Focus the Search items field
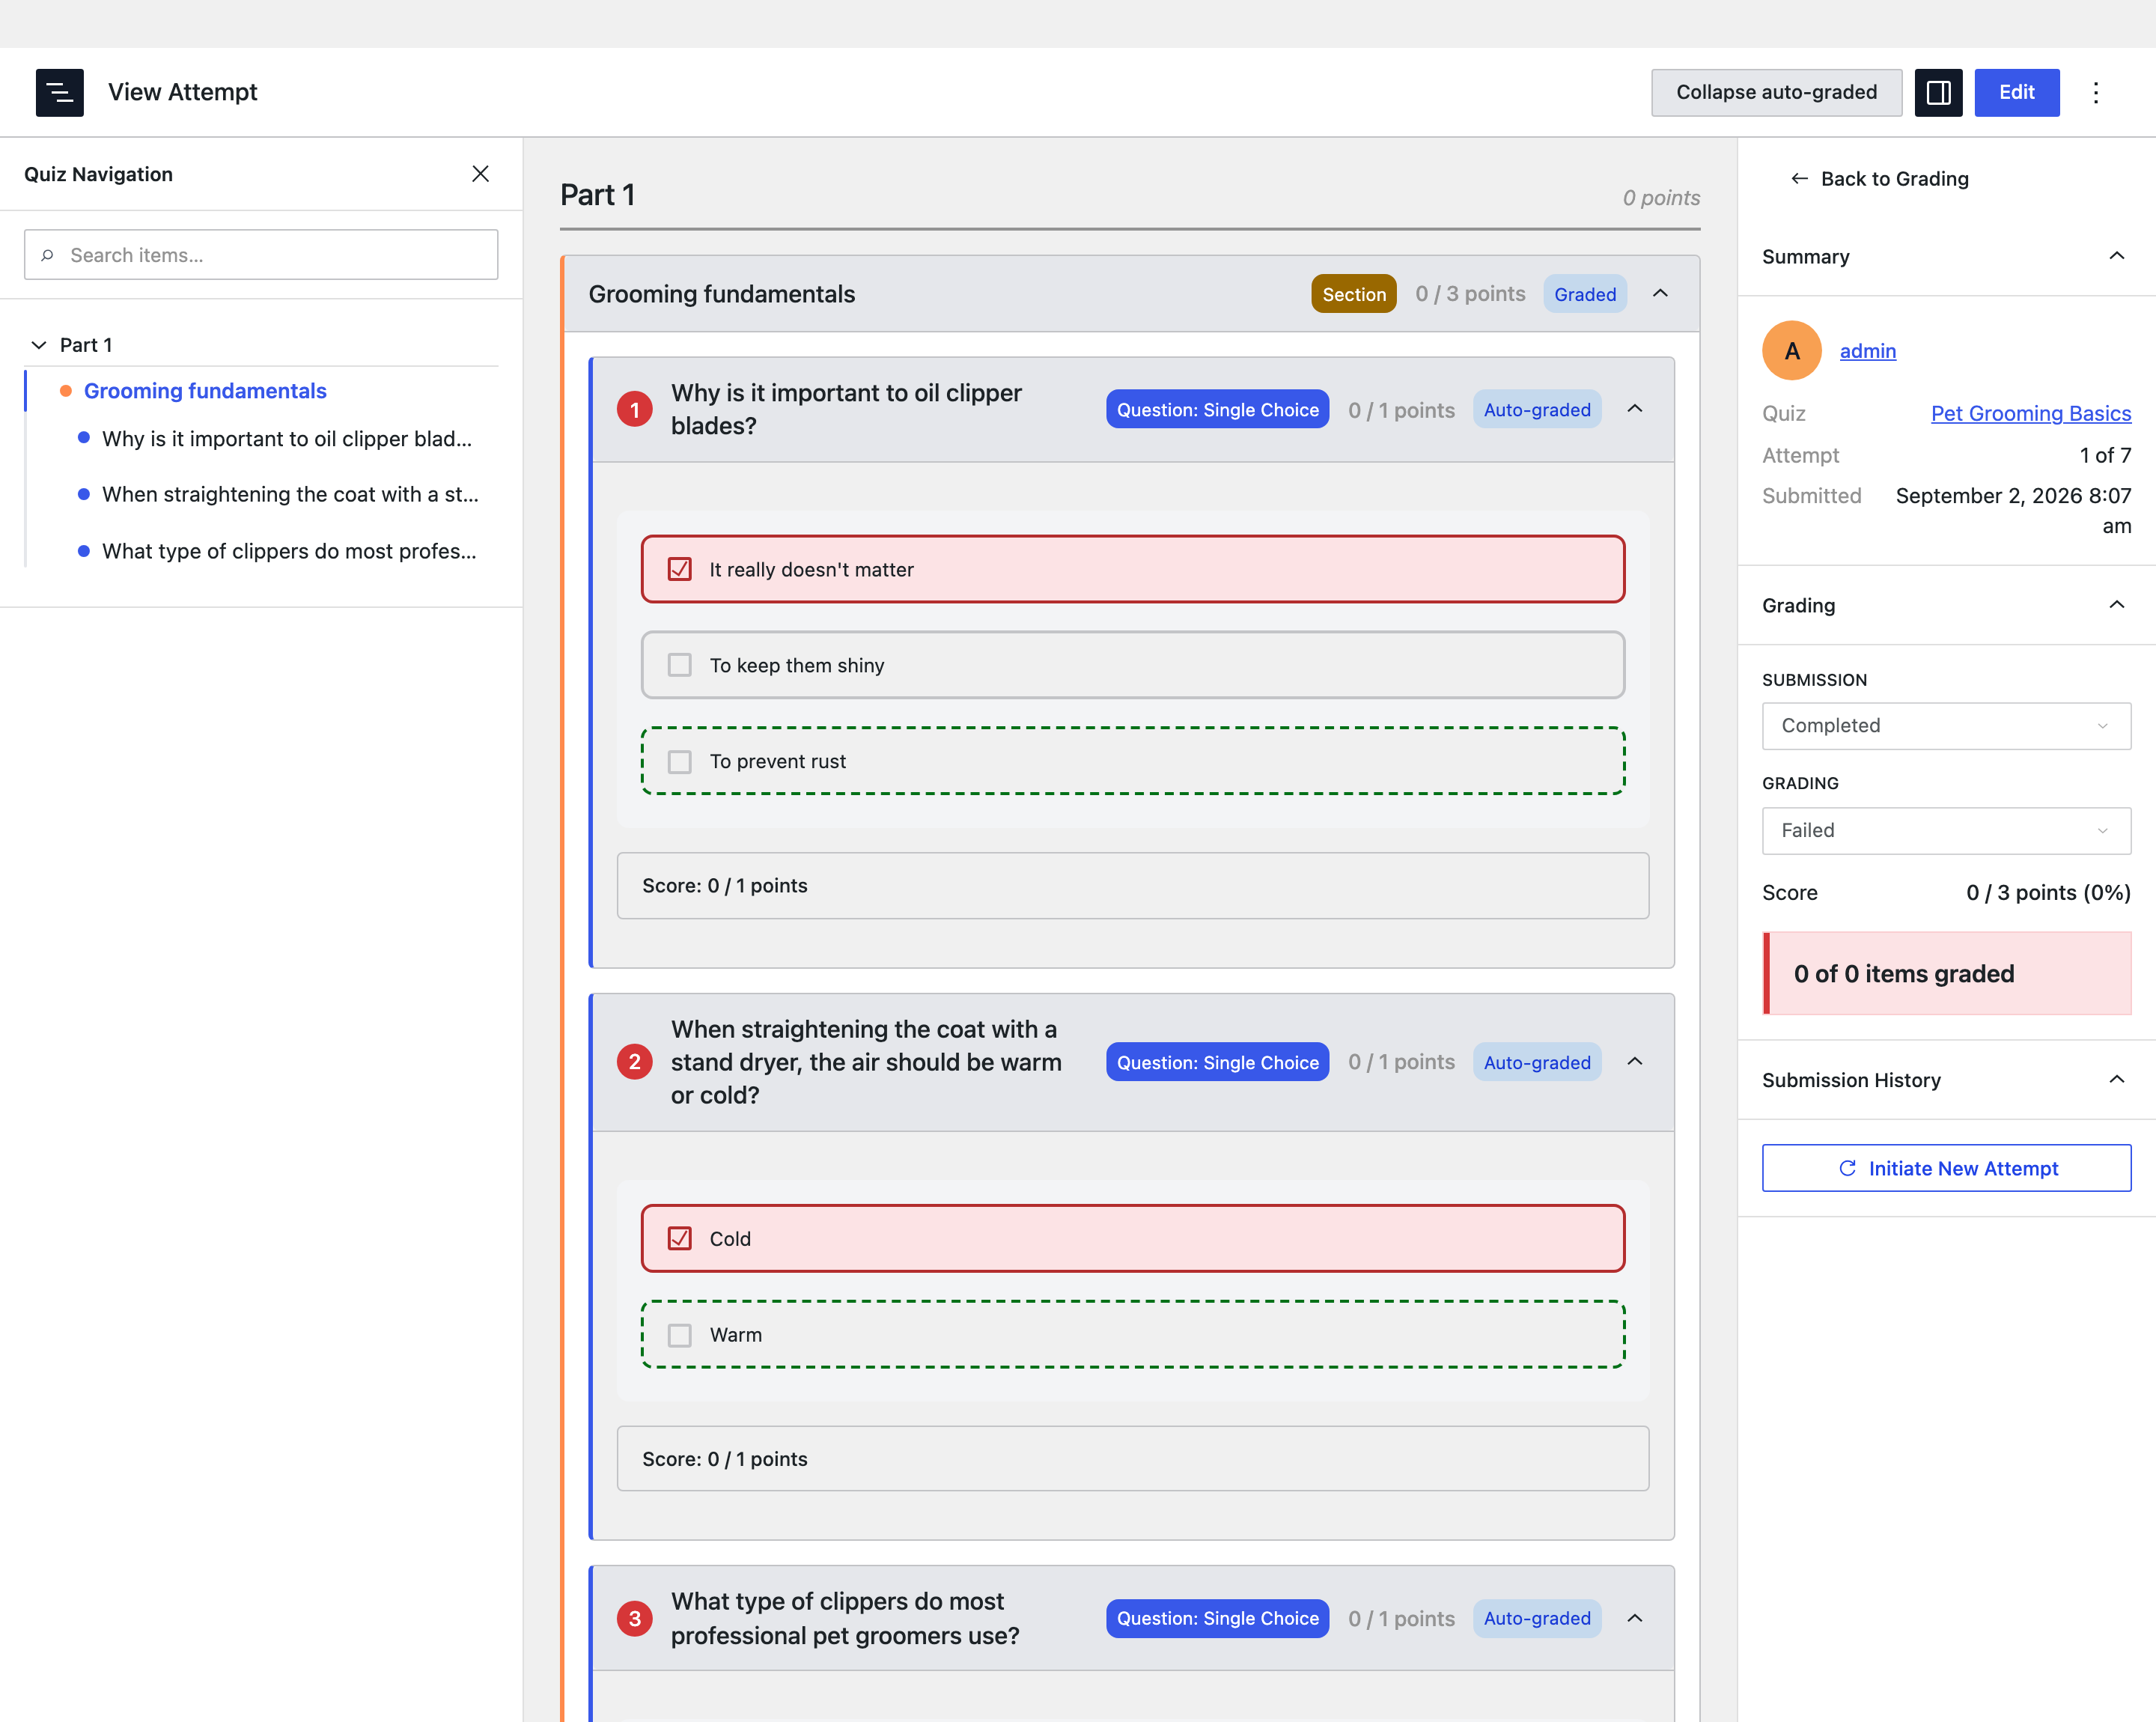Viewport: 2156px width, 1722px height. click(261, 255)
